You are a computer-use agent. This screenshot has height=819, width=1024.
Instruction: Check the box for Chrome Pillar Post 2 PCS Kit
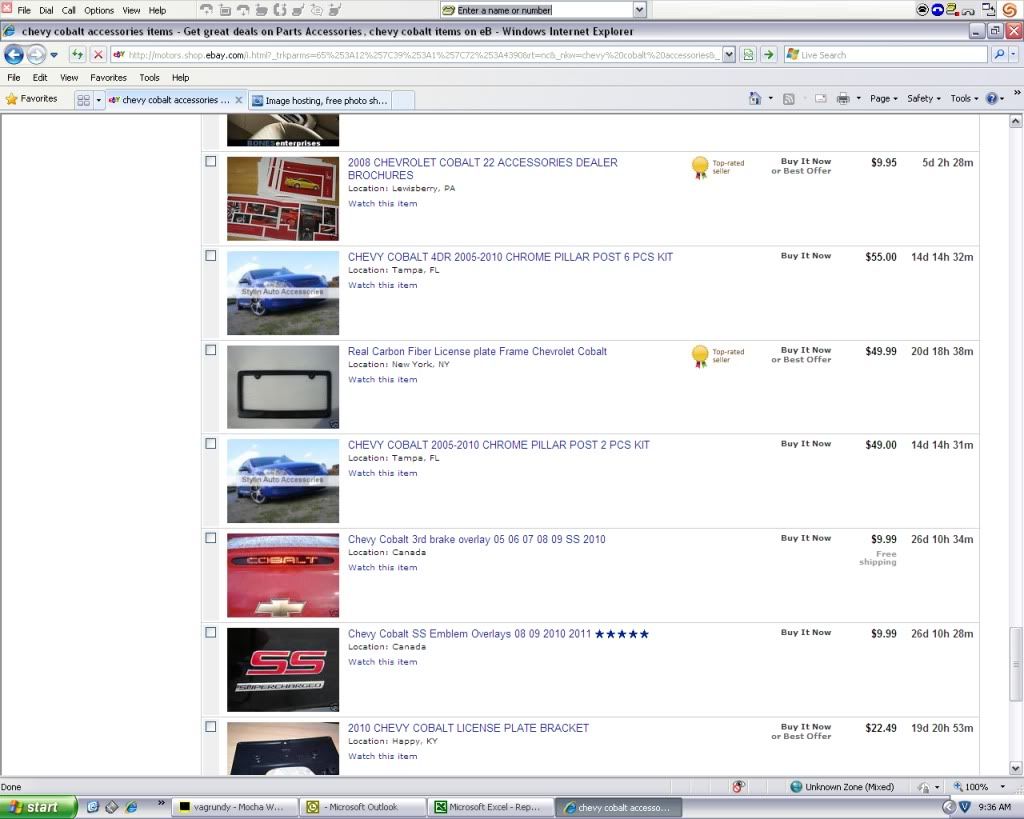211,444
